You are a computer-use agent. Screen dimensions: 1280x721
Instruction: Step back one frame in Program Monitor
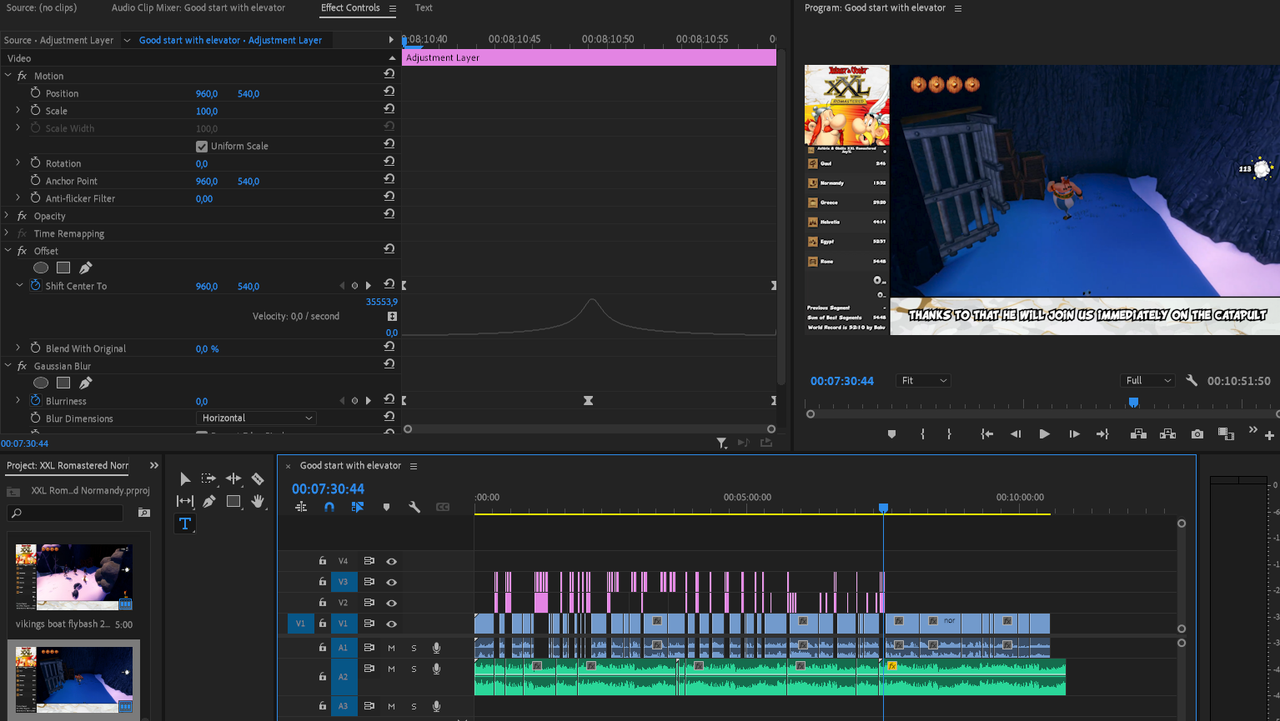pyautogui.click(x=1016, y=434)
